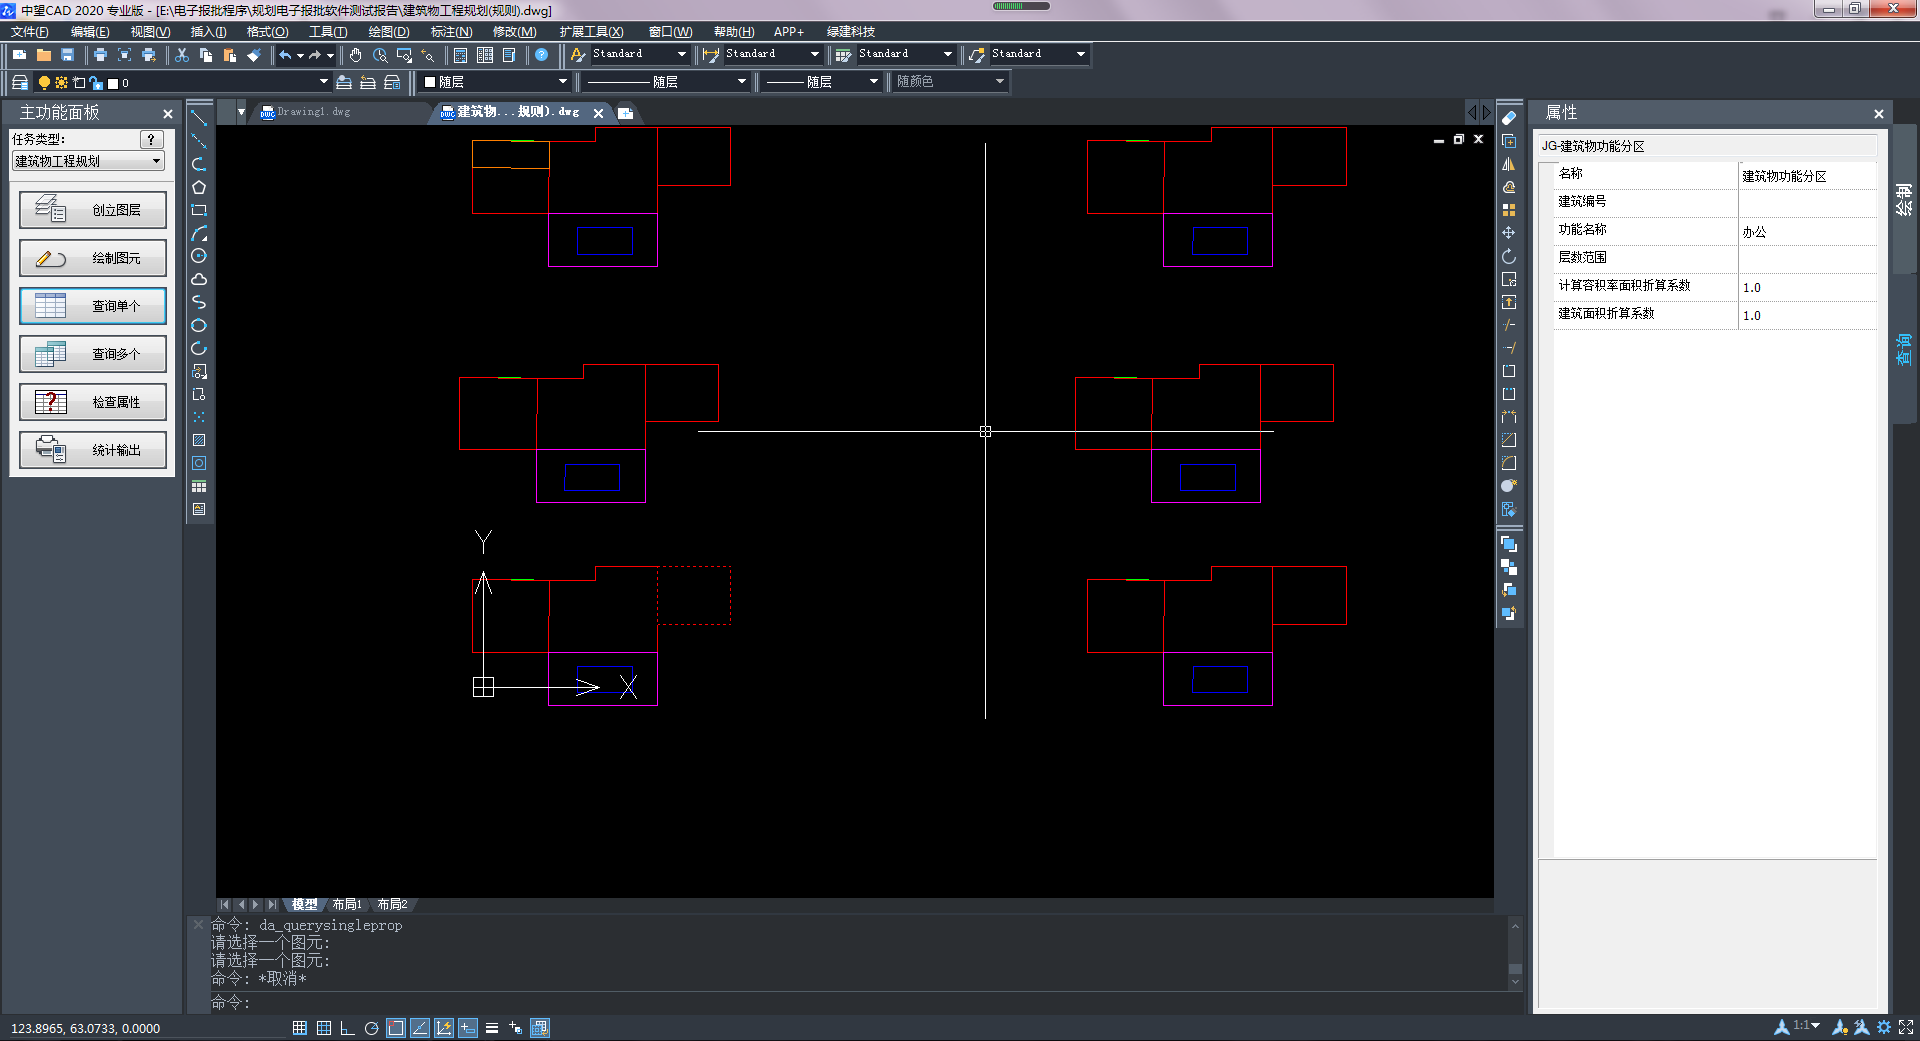This screenshot has width=1920, height=1041.
Task: Select the Line drawing tool
Action: click(x=199, y=118)
